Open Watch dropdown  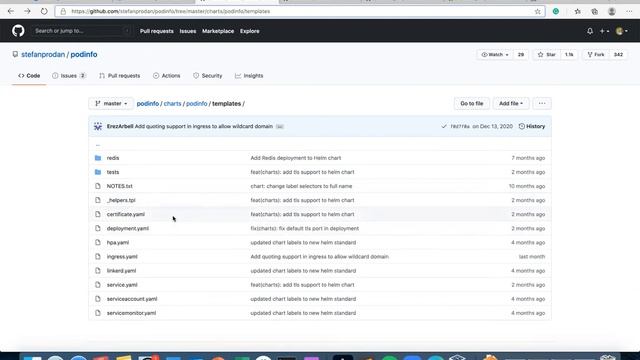494,55
